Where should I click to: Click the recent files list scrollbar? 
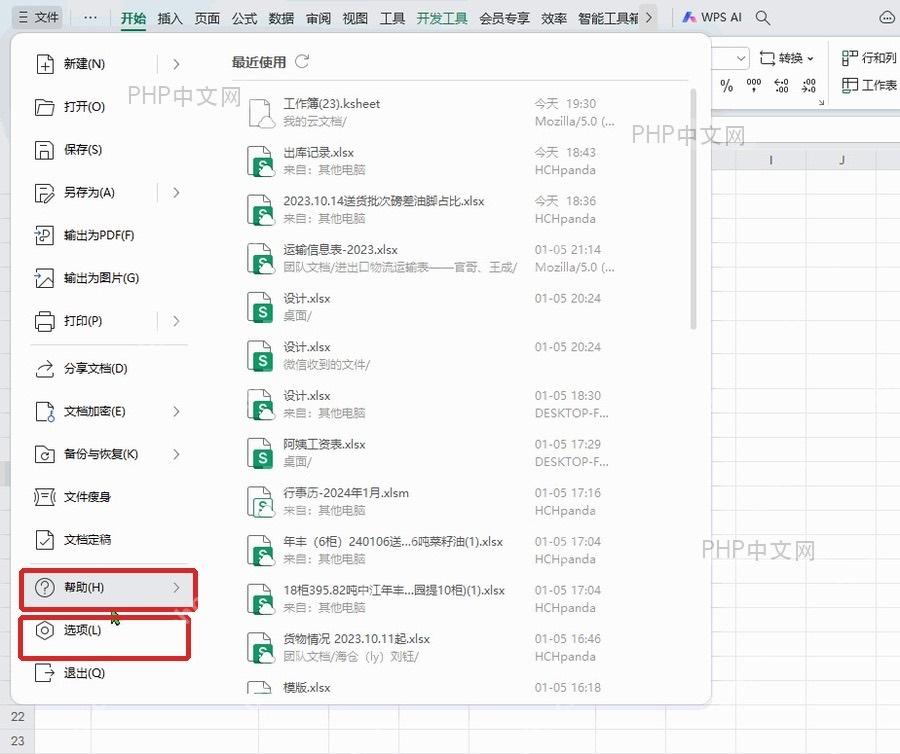[x=693, y=208]
